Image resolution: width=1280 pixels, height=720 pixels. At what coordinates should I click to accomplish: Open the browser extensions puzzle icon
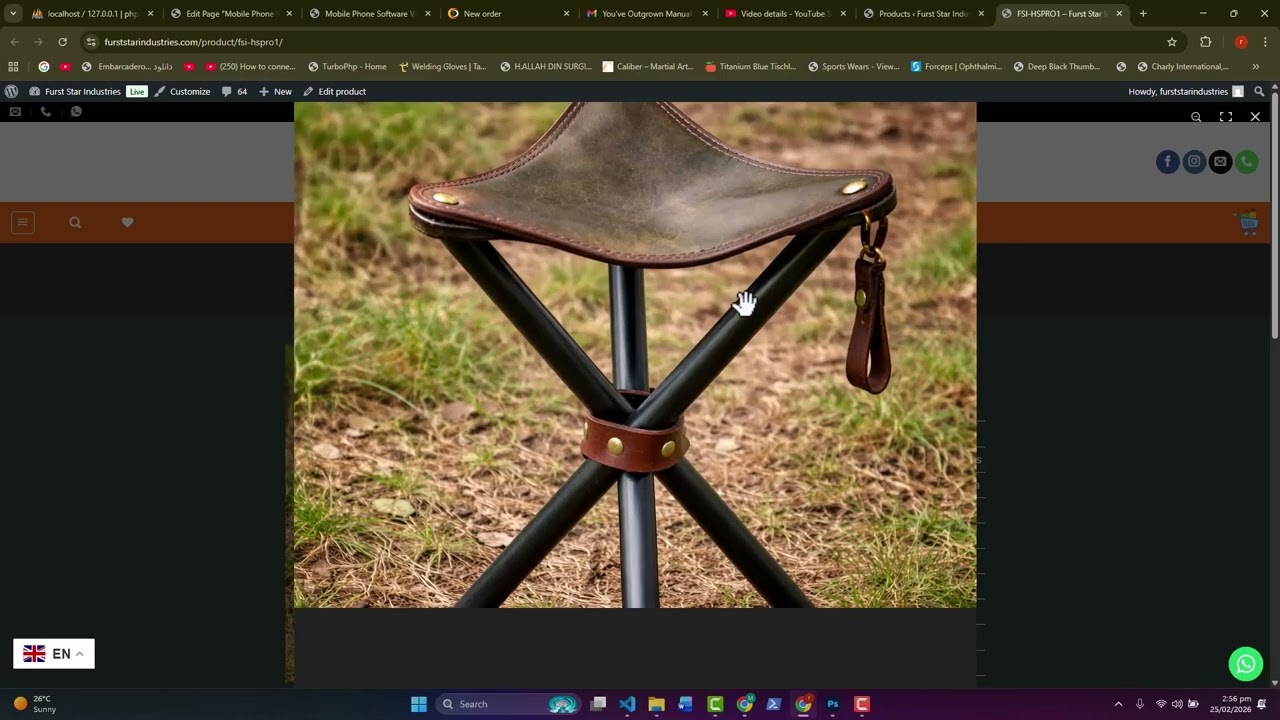(x=1205, y=42)
